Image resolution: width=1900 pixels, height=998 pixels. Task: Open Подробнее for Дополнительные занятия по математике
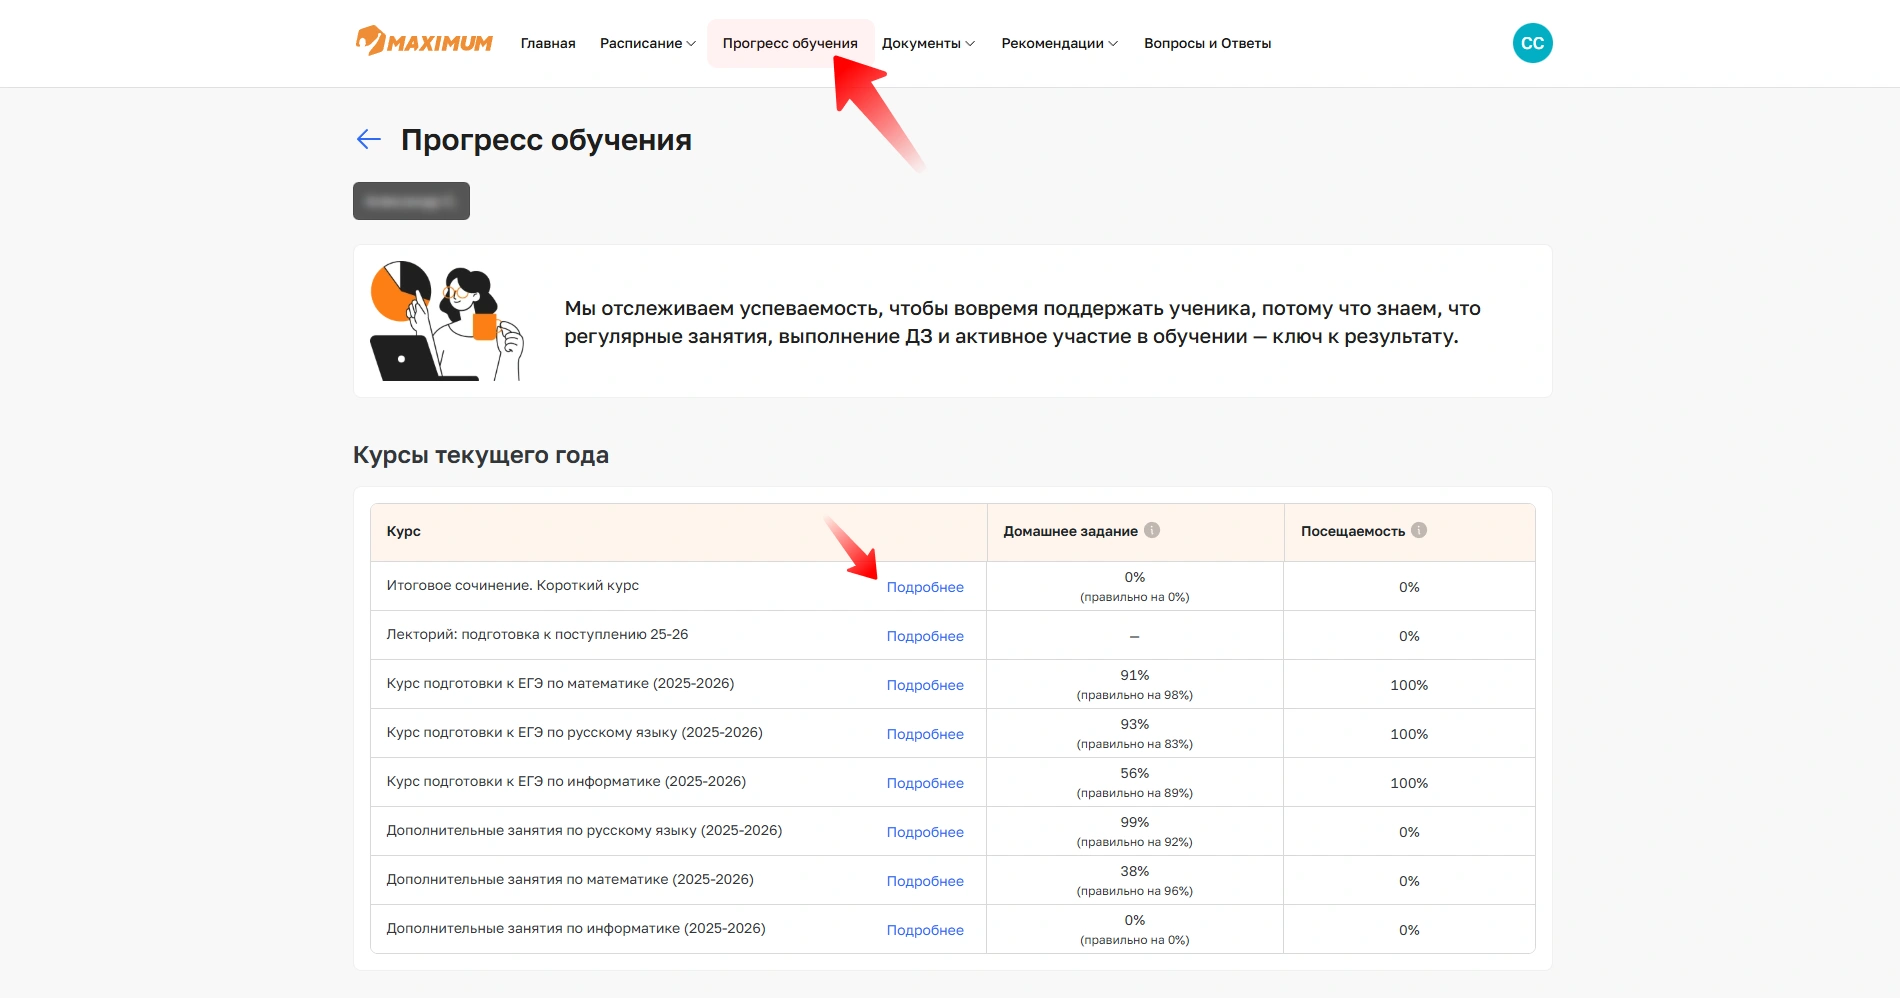pos(925,881)
